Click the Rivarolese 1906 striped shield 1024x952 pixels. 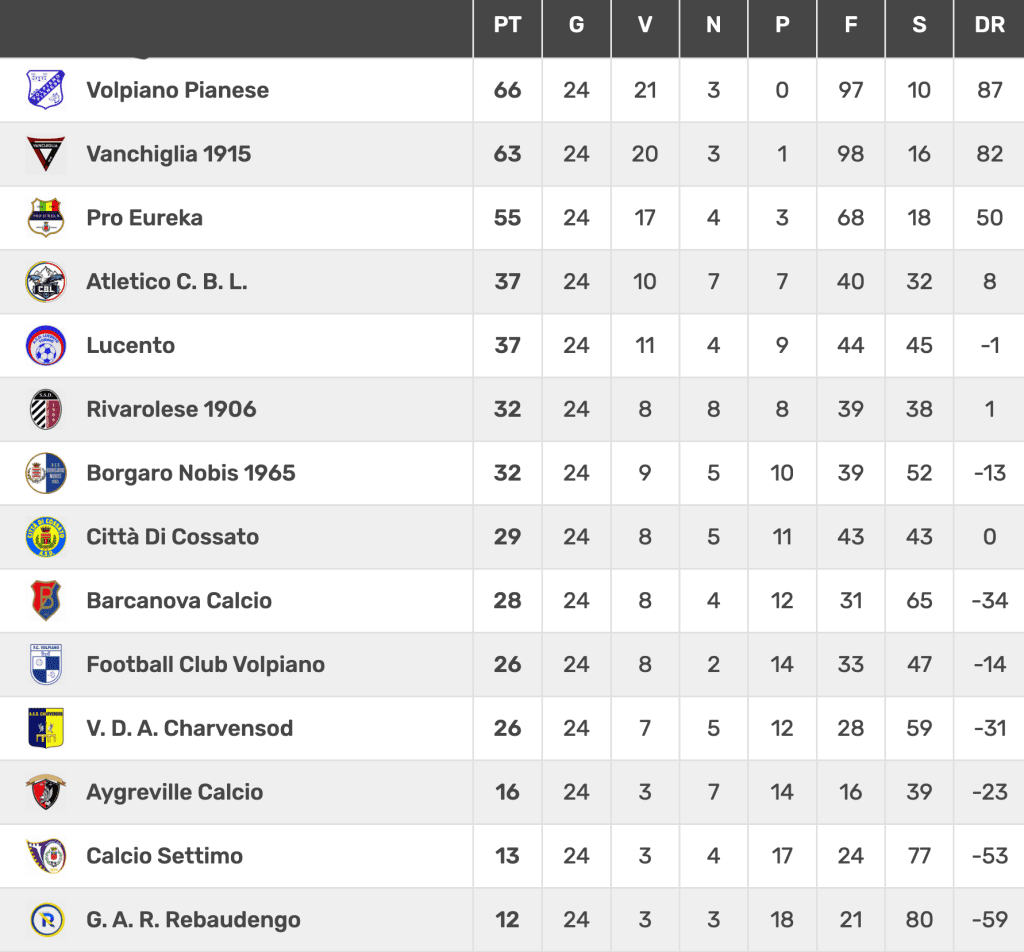[x=46, y=409]
